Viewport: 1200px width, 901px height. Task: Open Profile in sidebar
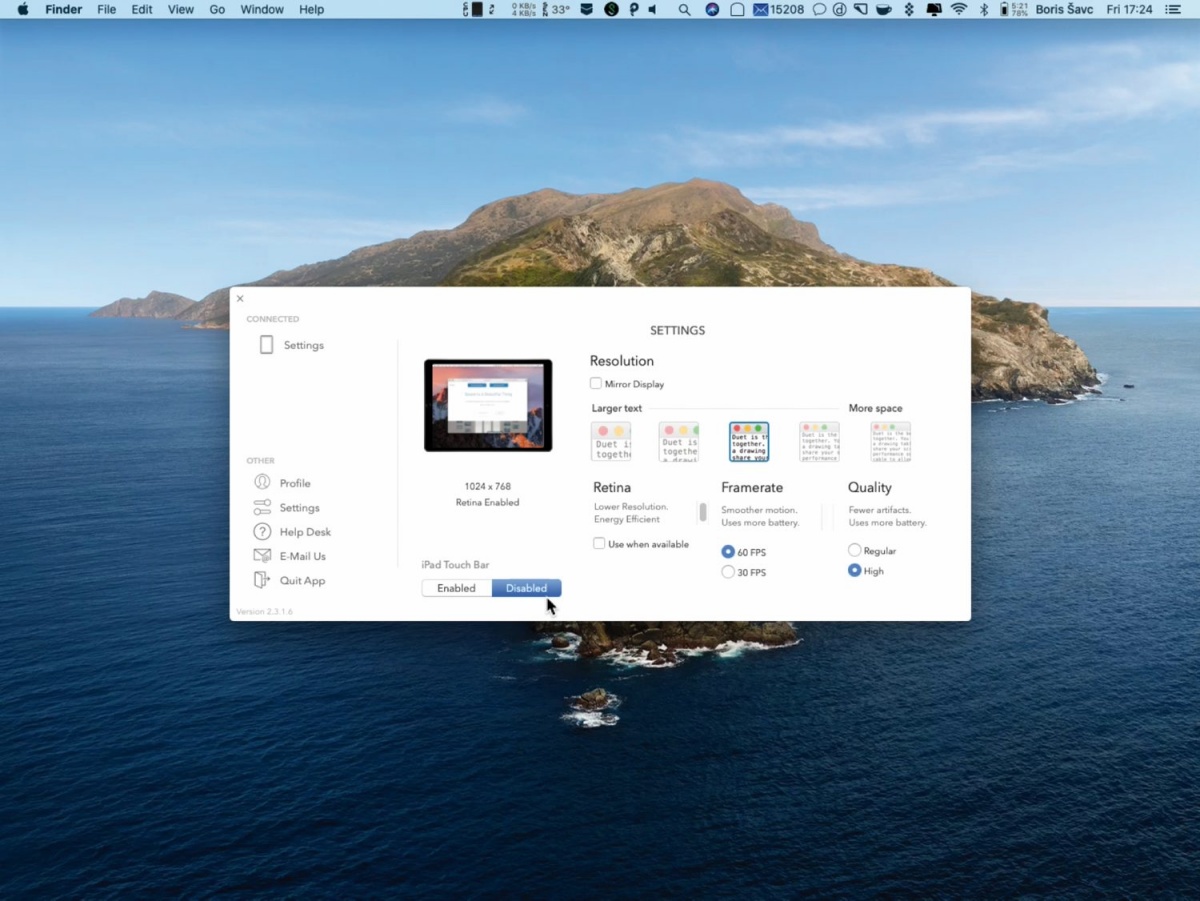pyautogui.click(x=295, y=483)
